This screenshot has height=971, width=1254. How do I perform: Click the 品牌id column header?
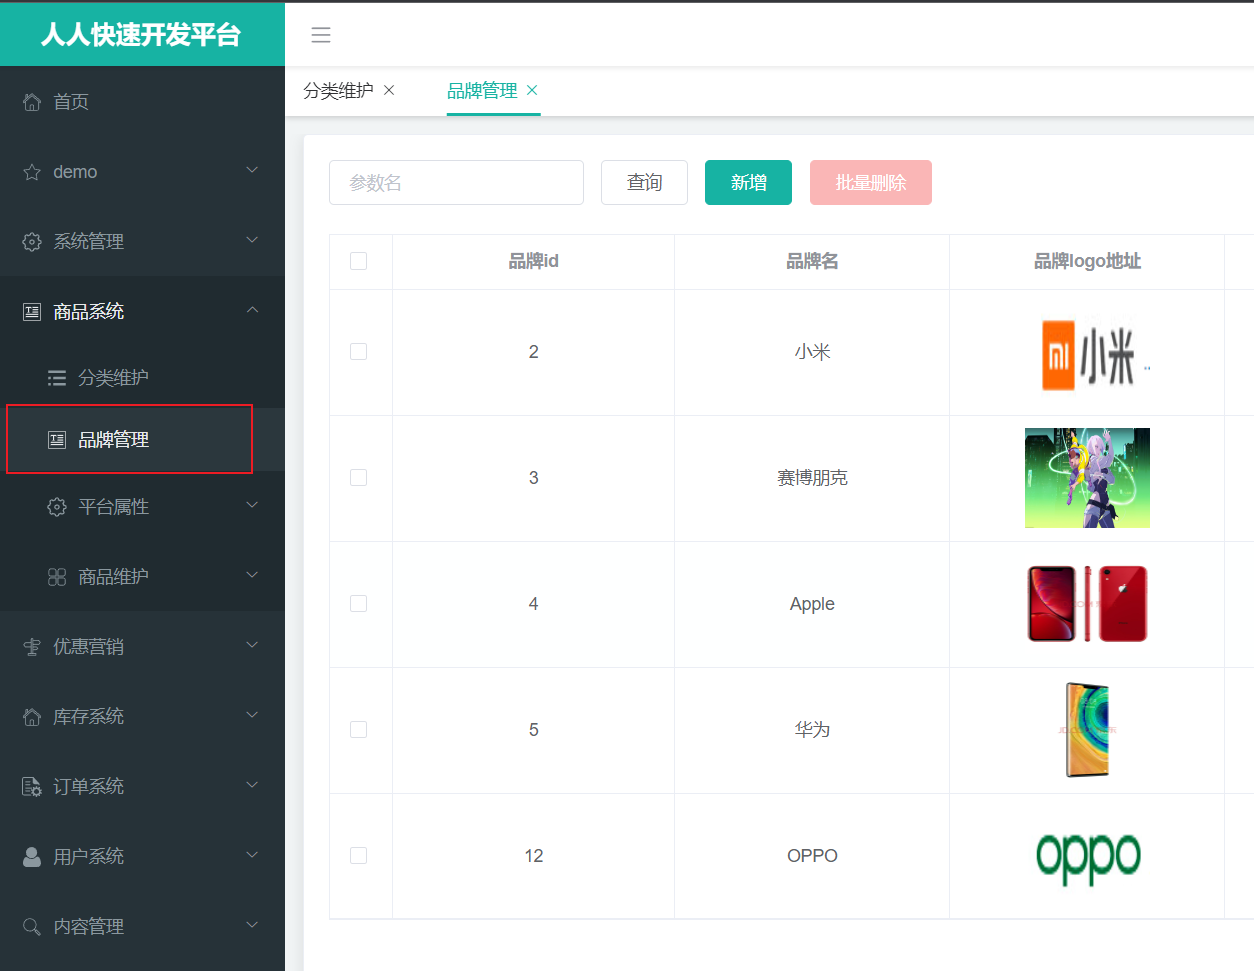pyautogui.click(x=533, y=262)
